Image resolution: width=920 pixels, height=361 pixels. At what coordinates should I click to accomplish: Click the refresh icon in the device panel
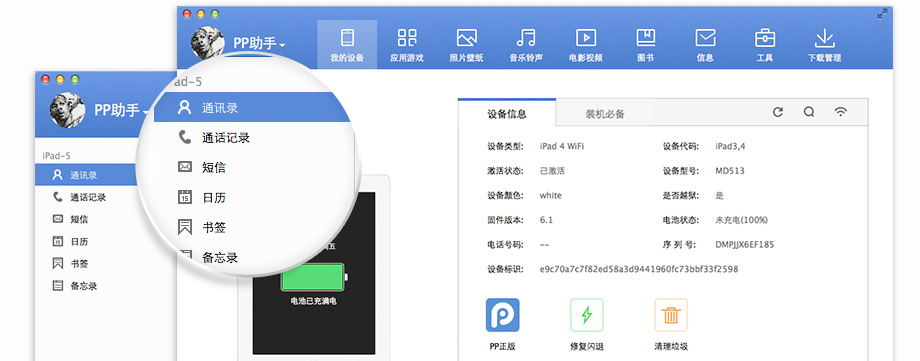tap(778, 112)
